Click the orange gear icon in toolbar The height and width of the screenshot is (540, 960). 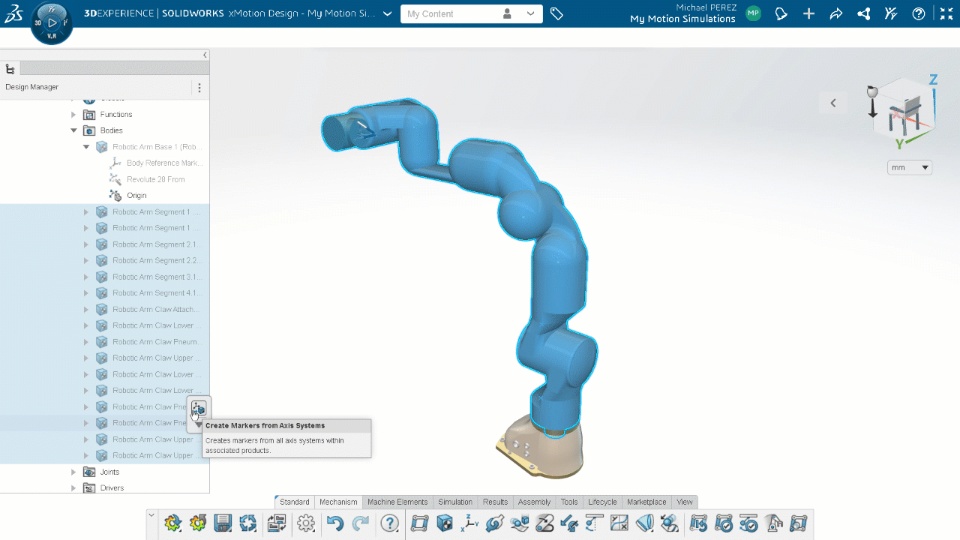pyautogui.click(x=198, y=523)
